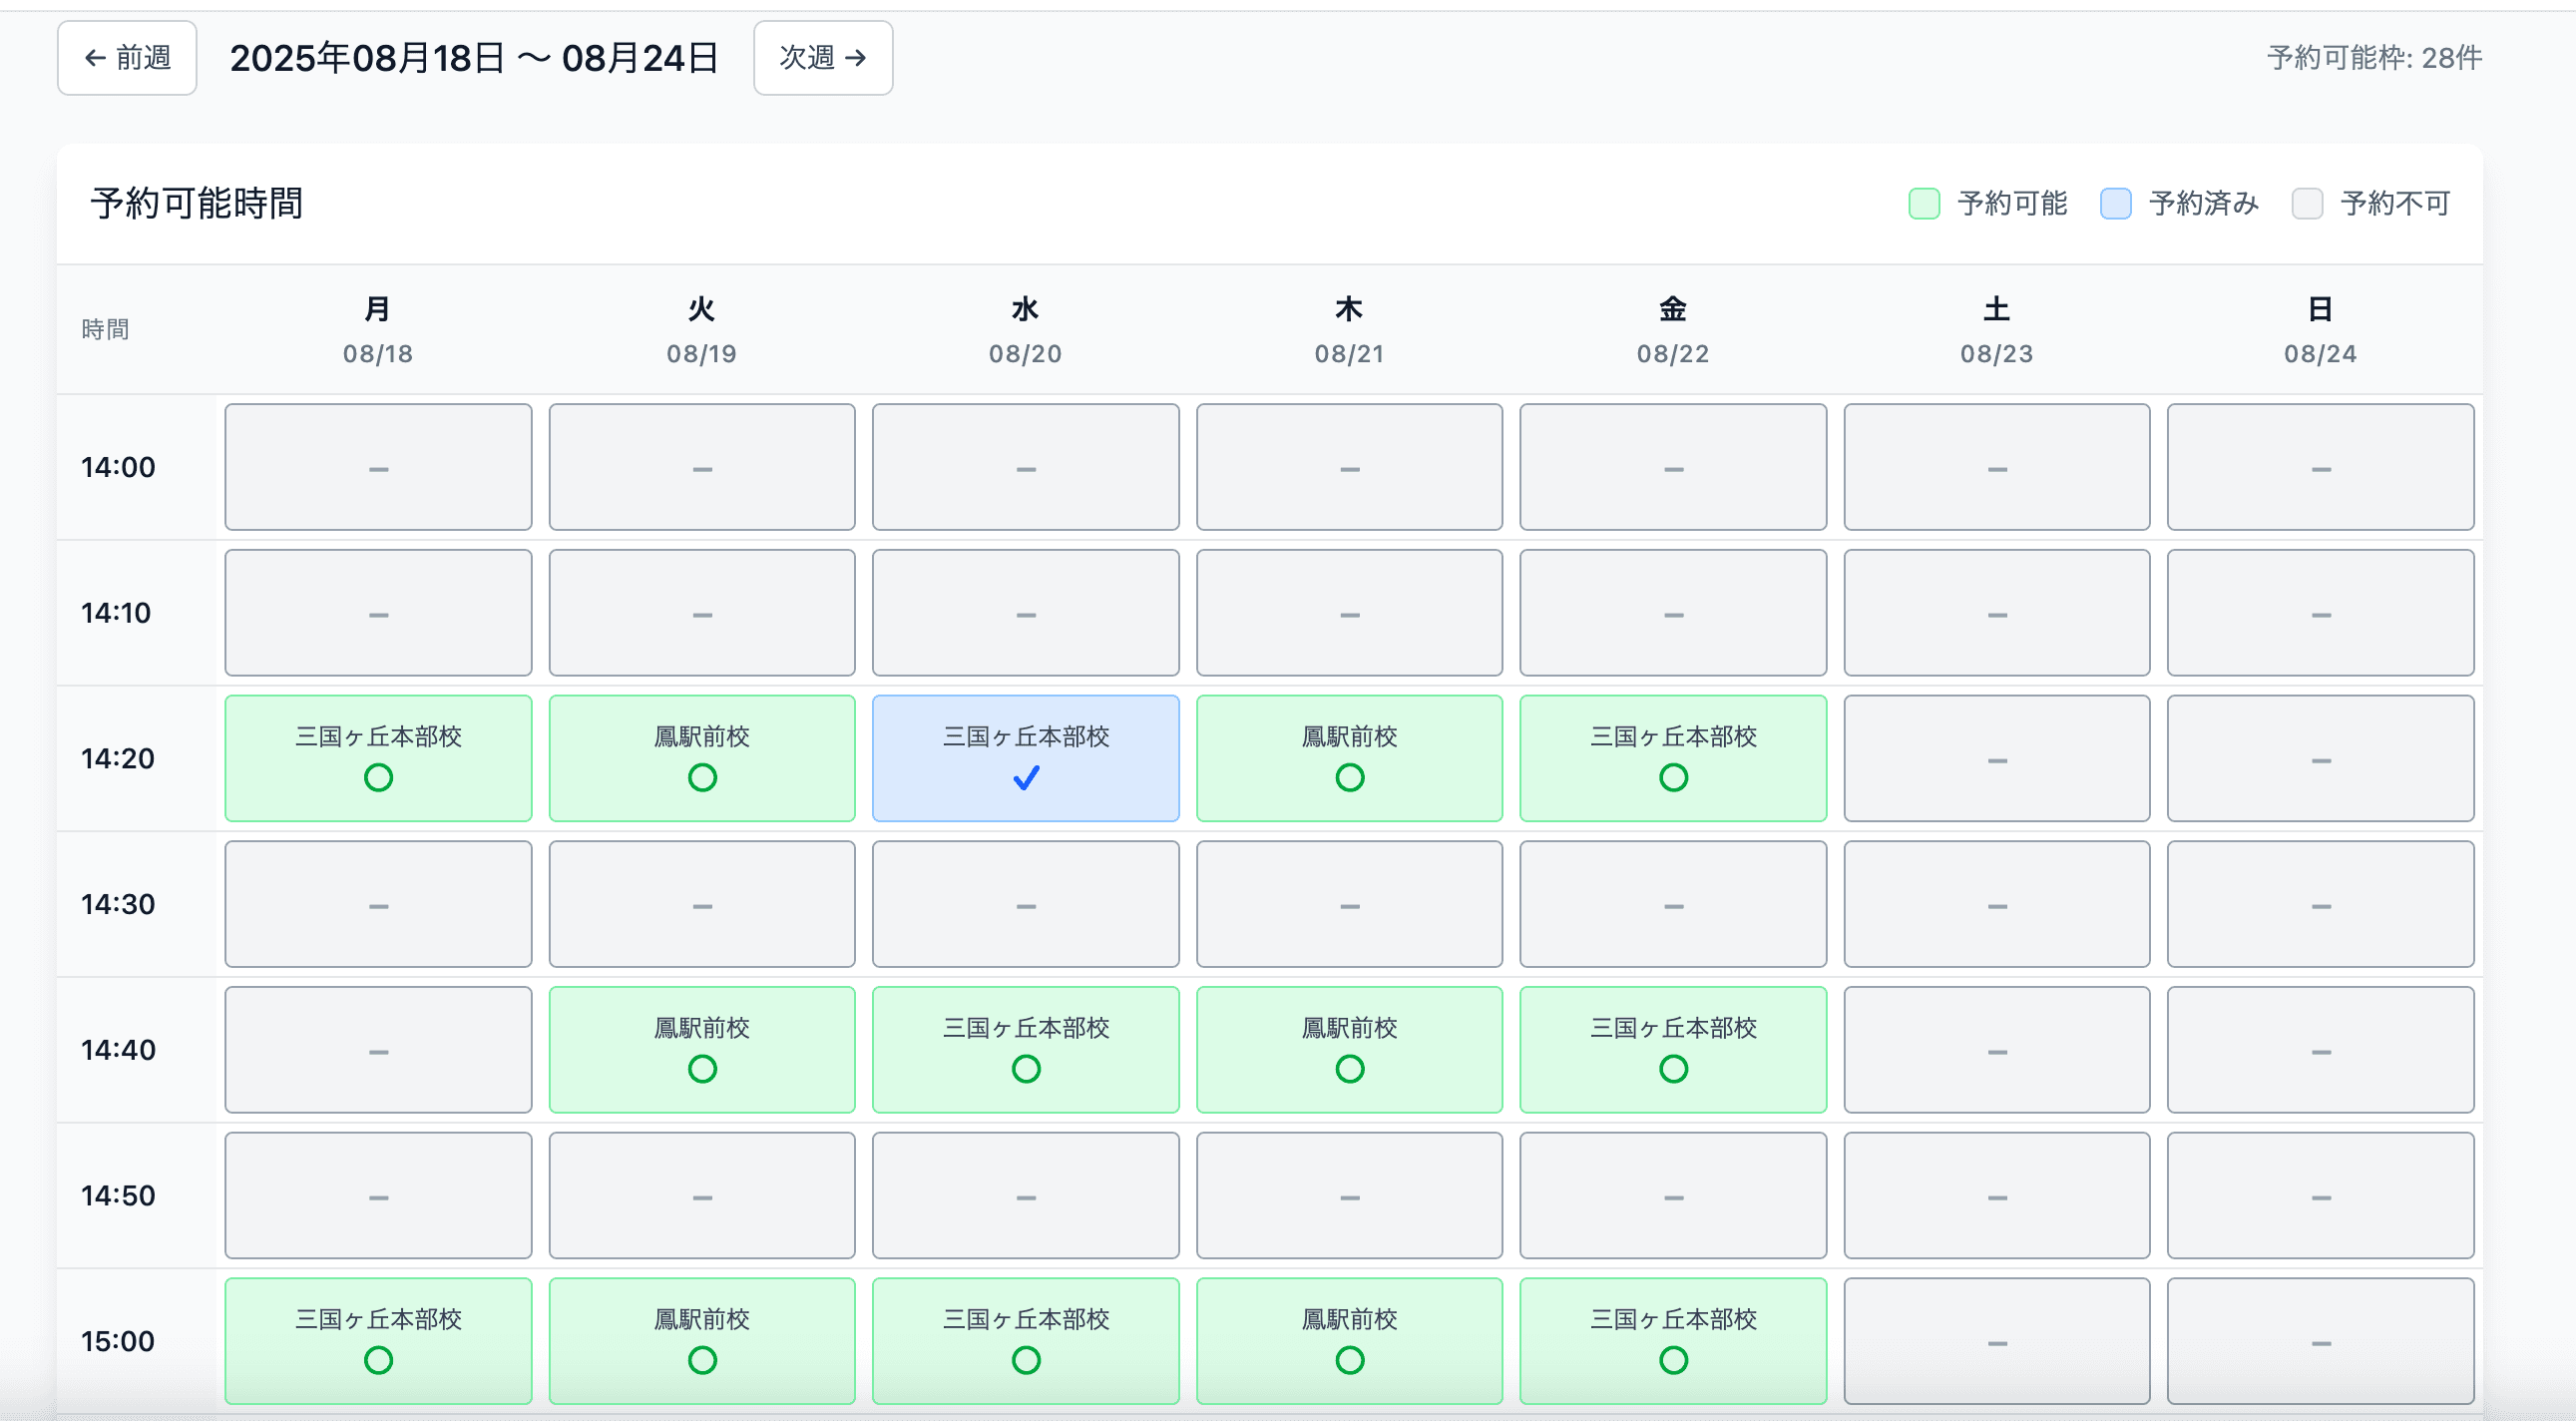Image resolution: width=2576 pixels, height=1421 pixels.
Task: Click the 水 08/20 column header
Action: click(1026, 330)
